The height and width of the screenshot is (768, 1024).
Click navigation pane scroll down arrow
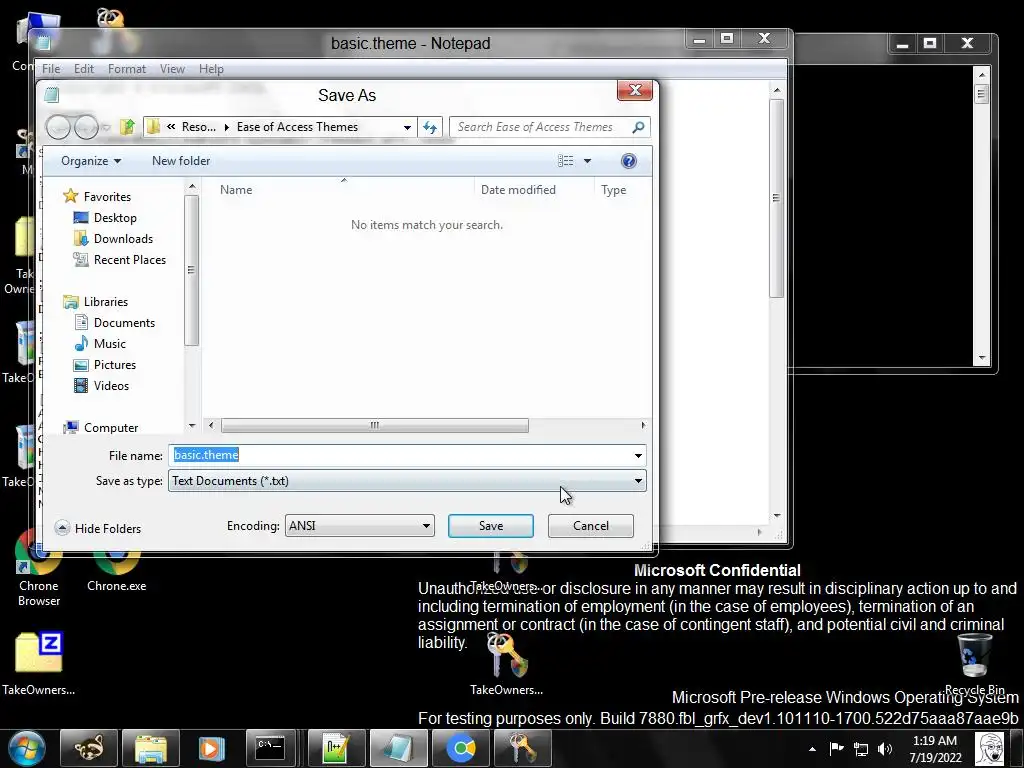click(191, 425)
